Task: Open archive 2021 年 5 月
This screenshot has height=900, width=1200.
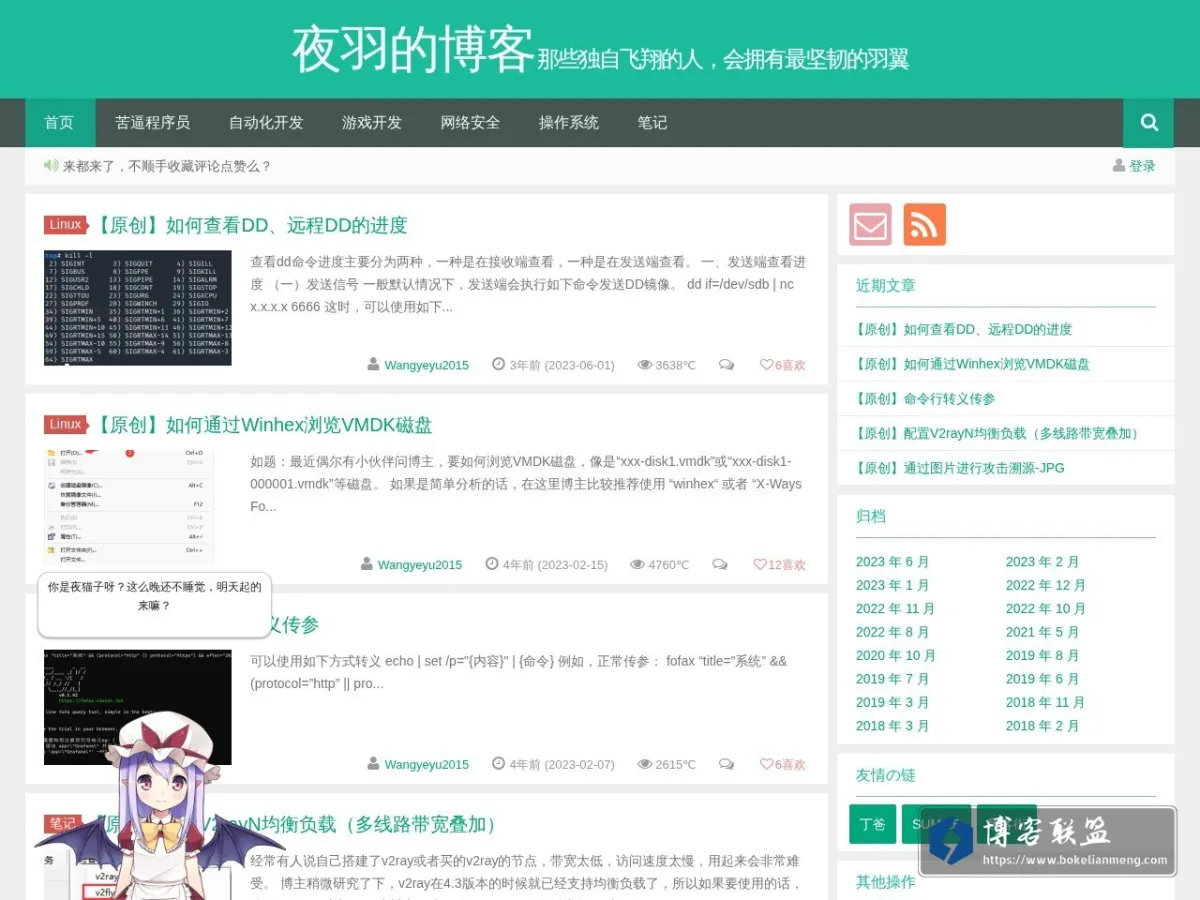Action: 1042,632
